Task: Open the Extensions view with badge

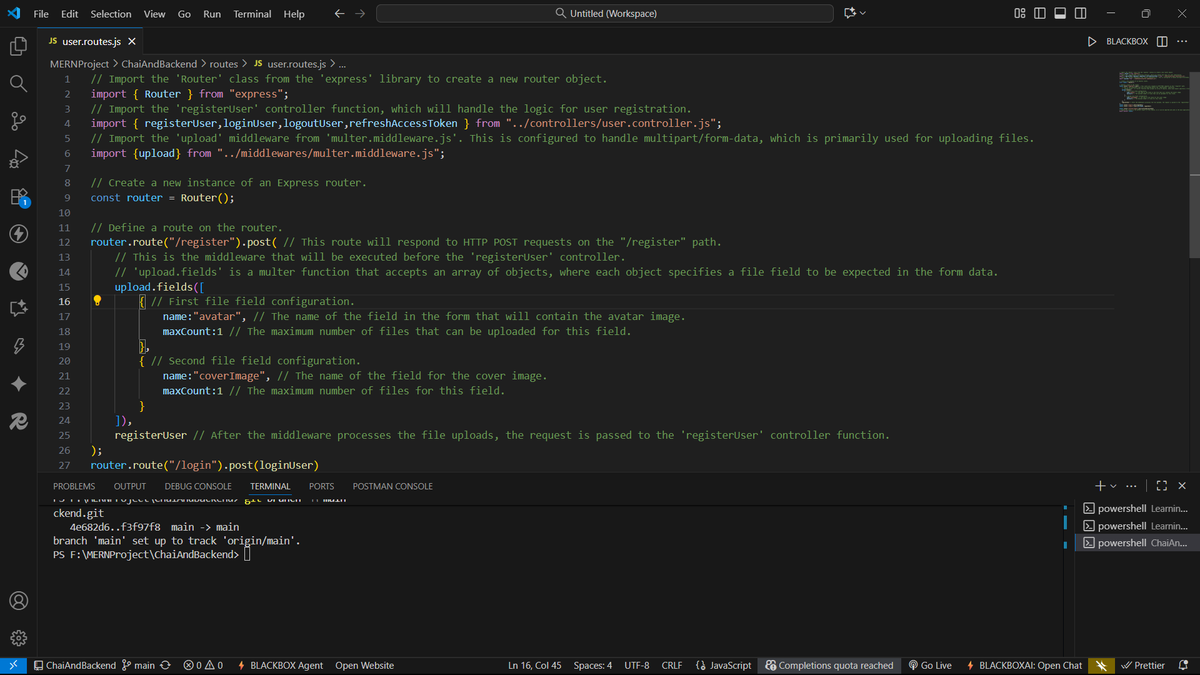Action: point(17,196)
